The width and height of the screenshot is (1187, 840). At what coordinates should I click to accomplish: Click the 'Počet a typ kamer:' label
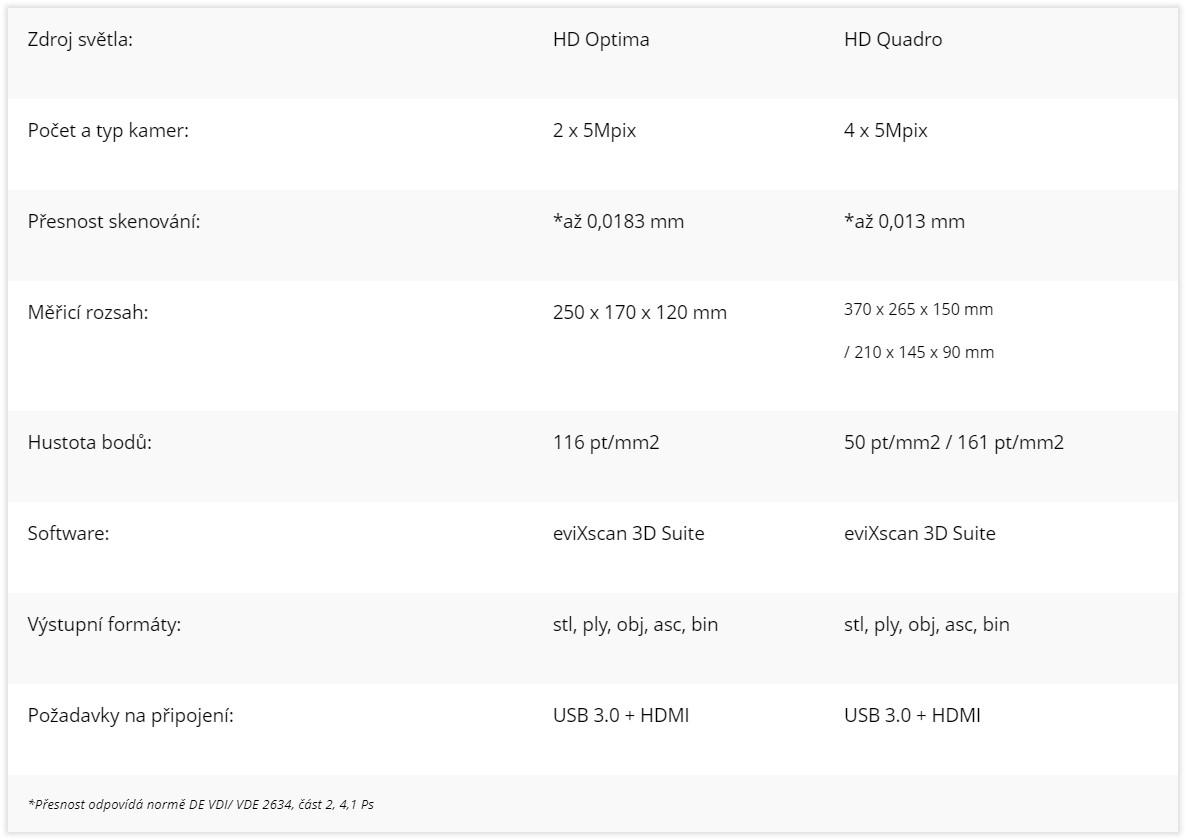[x=108, y=131]
